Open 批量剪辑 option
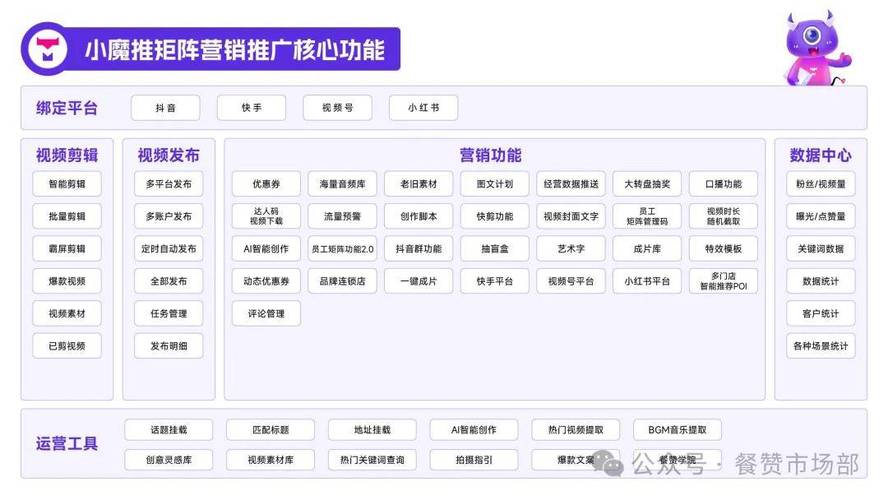The image size is (888, 500). pyautogui.click(x=67, y=216)
